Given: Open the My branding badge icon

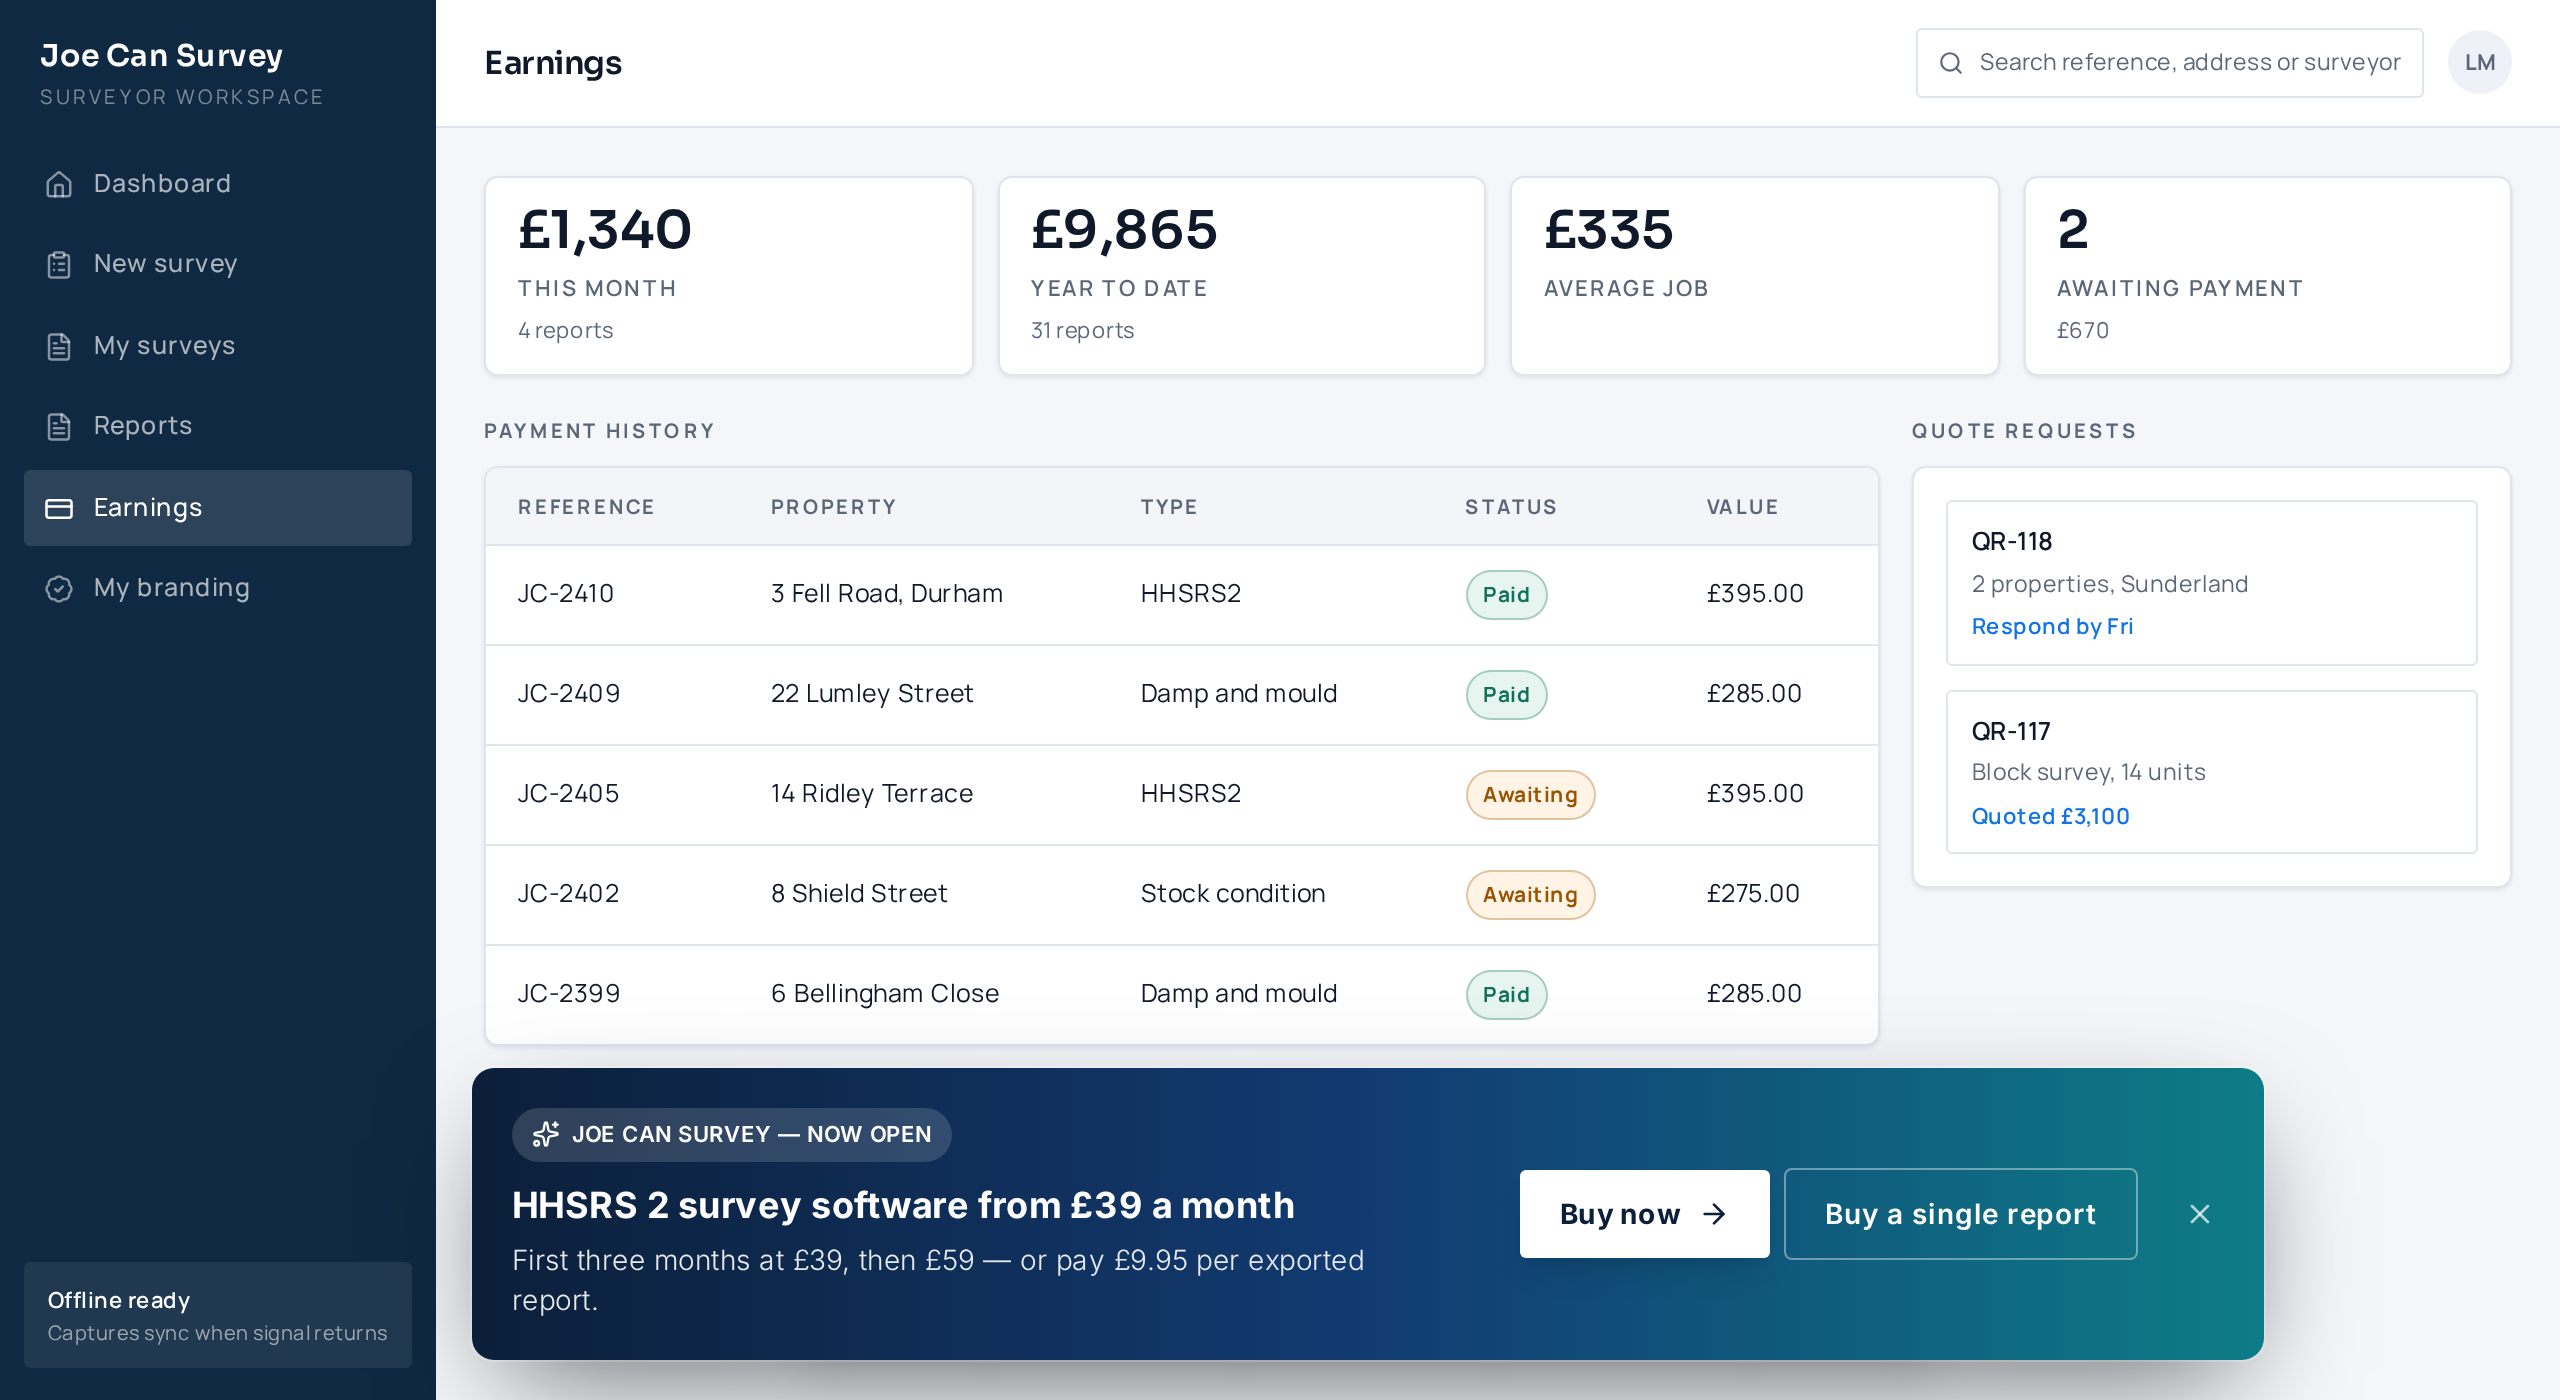Looking at the screenshot, I should tap(59, 588).
